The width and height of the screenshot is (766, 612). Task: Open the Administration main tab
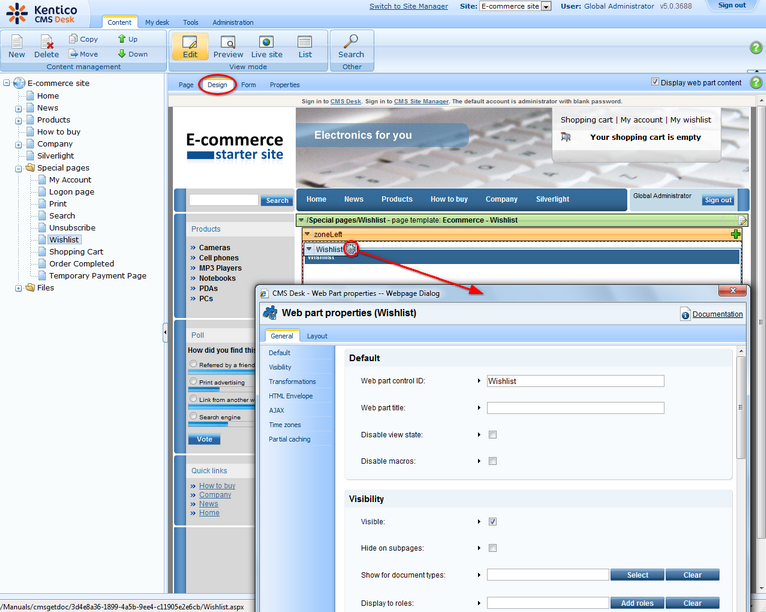pyautogui.click(x=233, y=22)
